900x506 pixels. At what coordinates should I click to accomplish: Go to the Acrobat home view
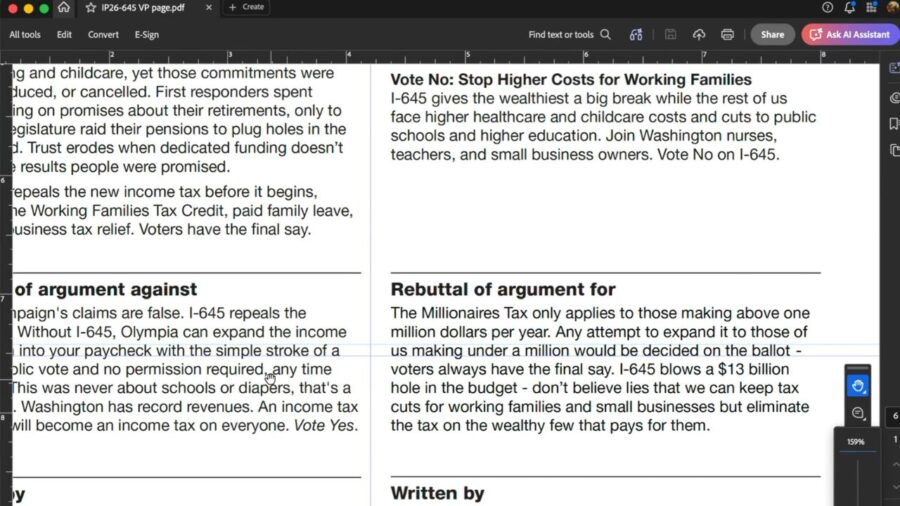pyautogui.click(x=64, y=7)
